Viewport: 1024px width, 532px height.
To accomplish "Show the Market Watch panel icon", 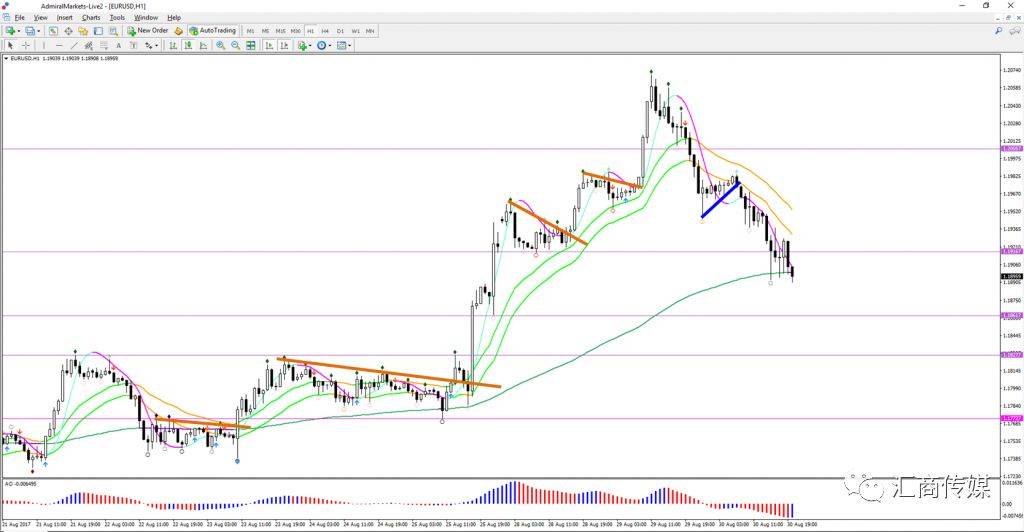I will tap(53, 31).
